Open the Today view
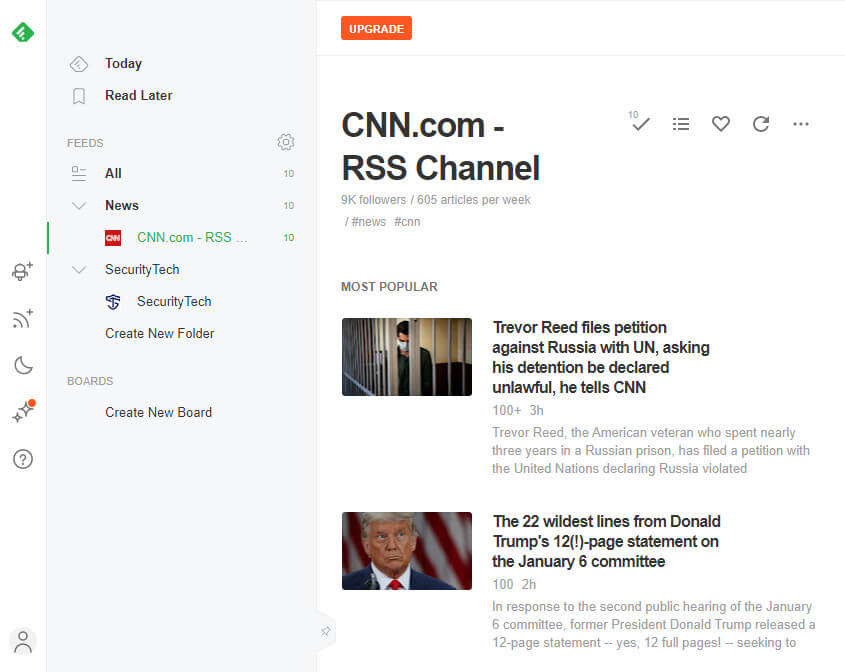845x672 pixels. 123,64
